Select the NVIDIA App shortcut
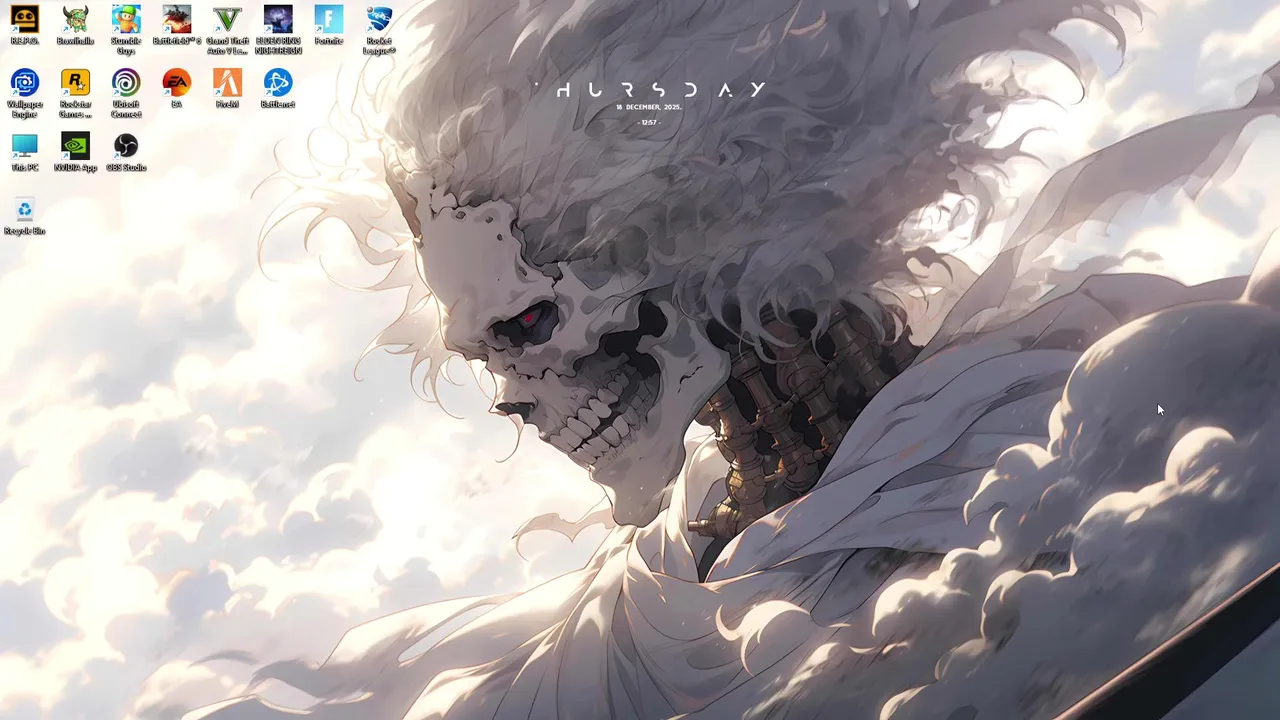 pyautogui.click(x=75, y=152)
